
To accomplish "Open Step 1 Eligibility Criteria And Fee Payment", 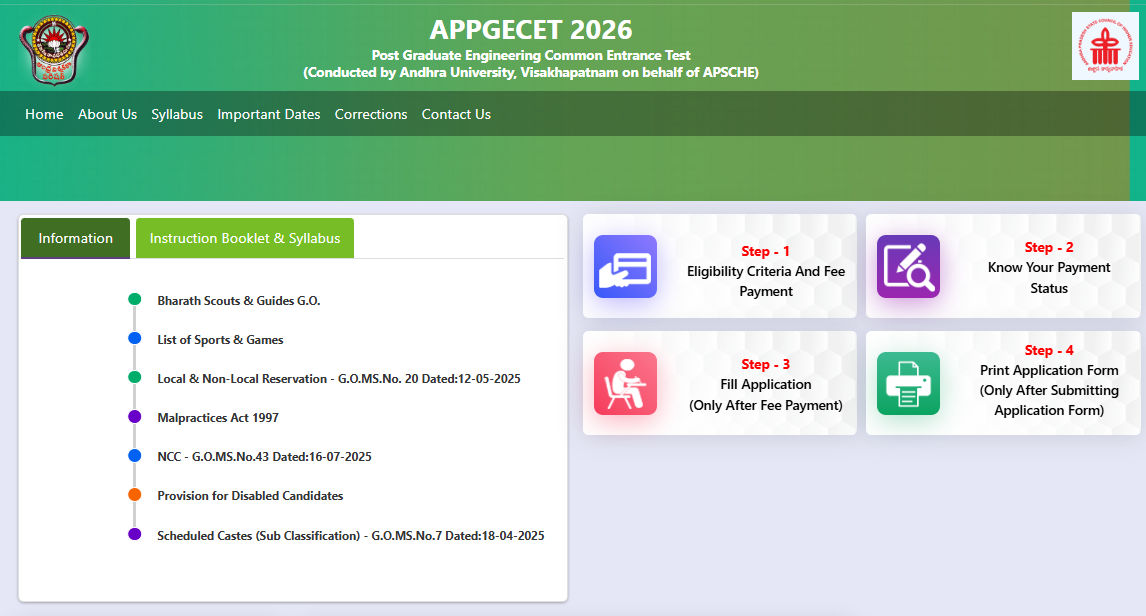I will [719, 266].
